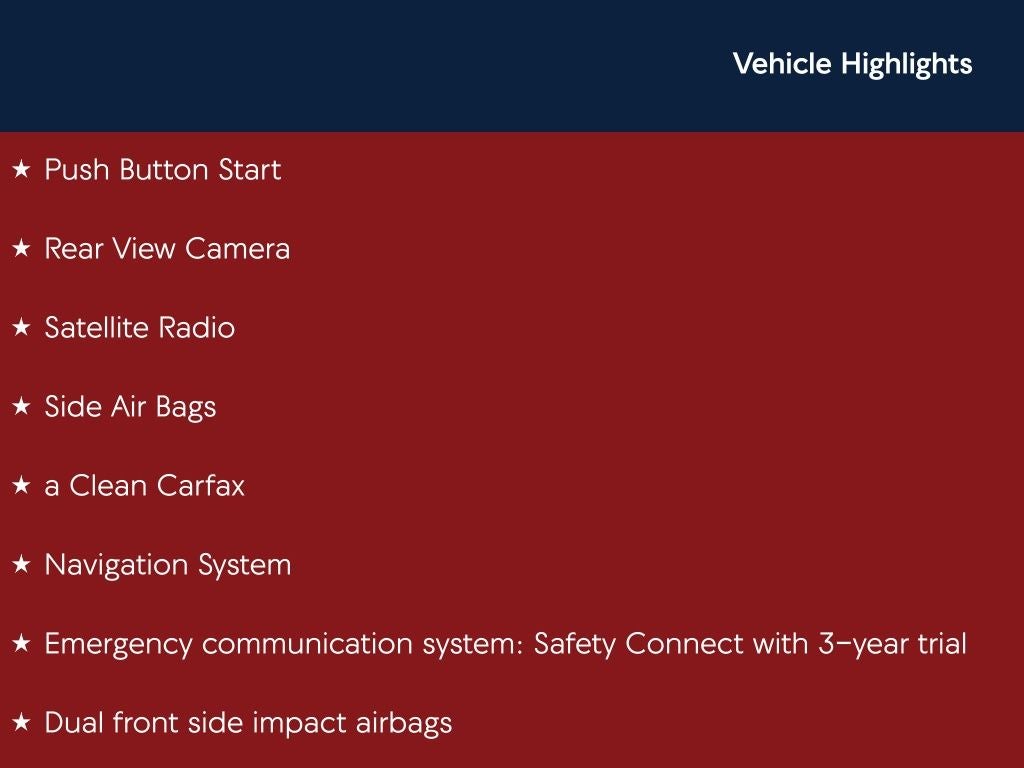This screenshot has height=768, width=1024.
Task: Tap the star beside a Clean Carfax
Action: point(21,487)
